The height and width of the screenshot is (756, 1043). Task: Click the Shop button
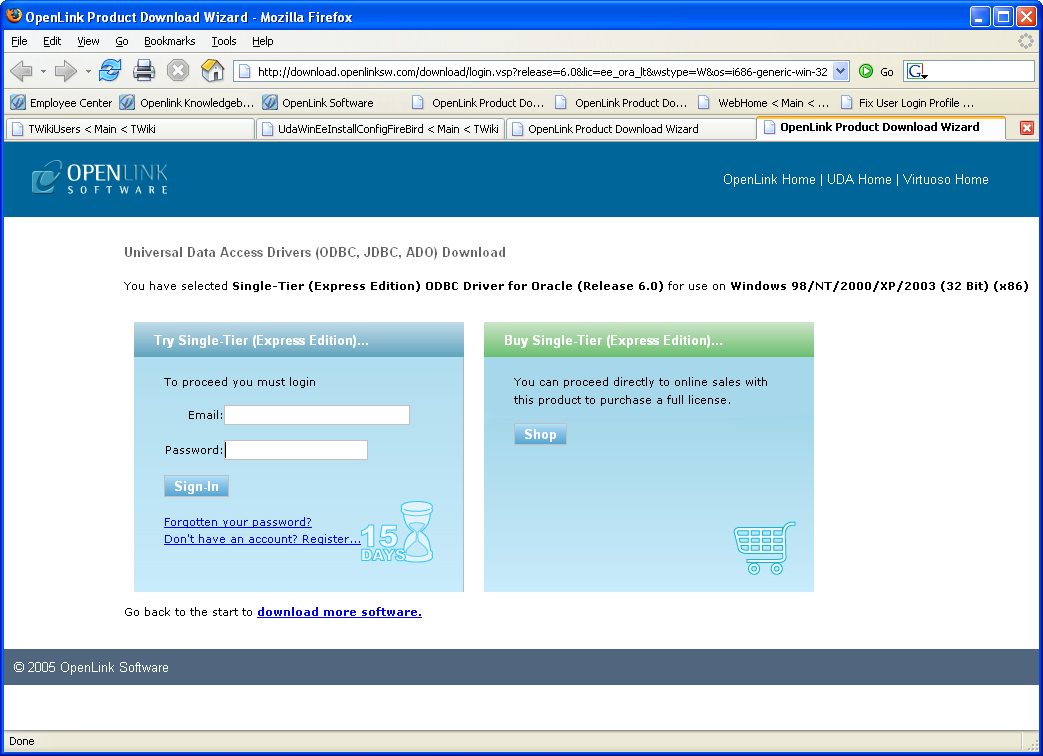click(540, 434)
